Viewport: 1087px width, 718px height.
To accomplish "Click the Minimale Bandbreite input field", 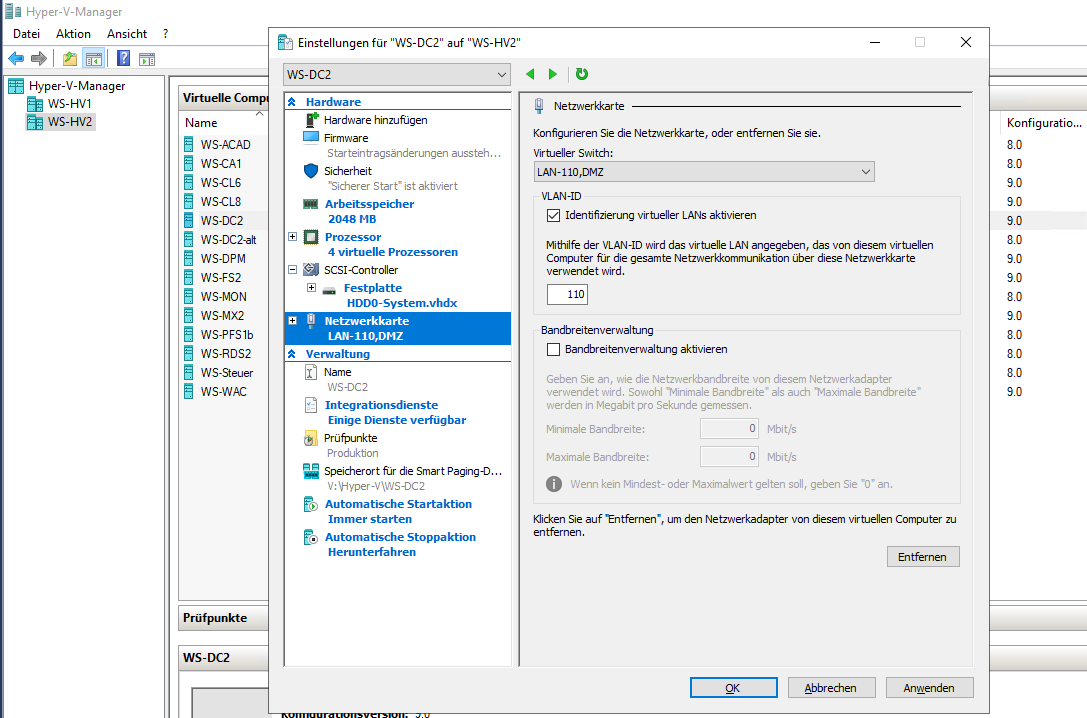I will coord(729,429).
